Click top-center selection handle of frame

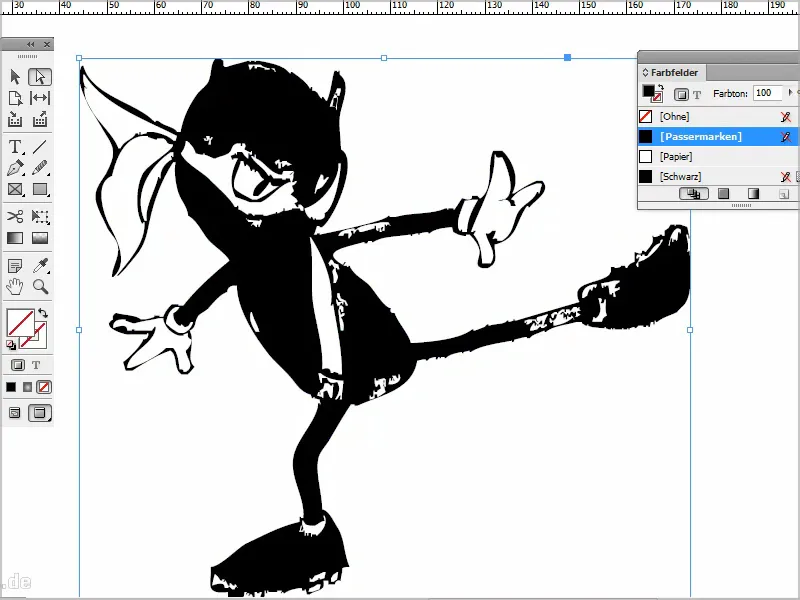click(x=384, y=58)
